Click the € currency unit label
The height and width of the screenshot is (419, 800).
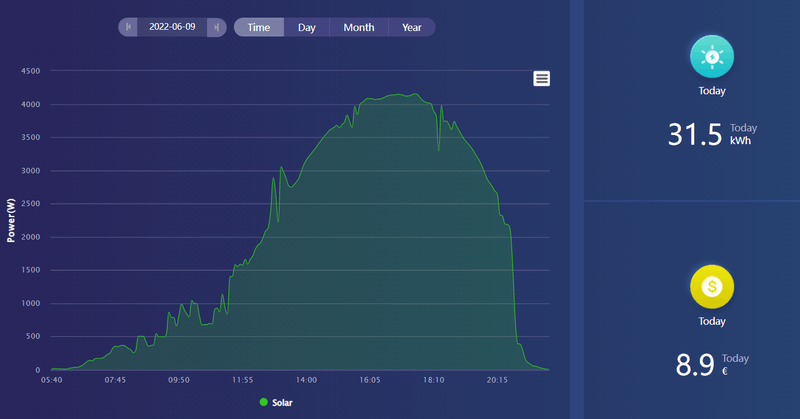click(x=725, y=371)
